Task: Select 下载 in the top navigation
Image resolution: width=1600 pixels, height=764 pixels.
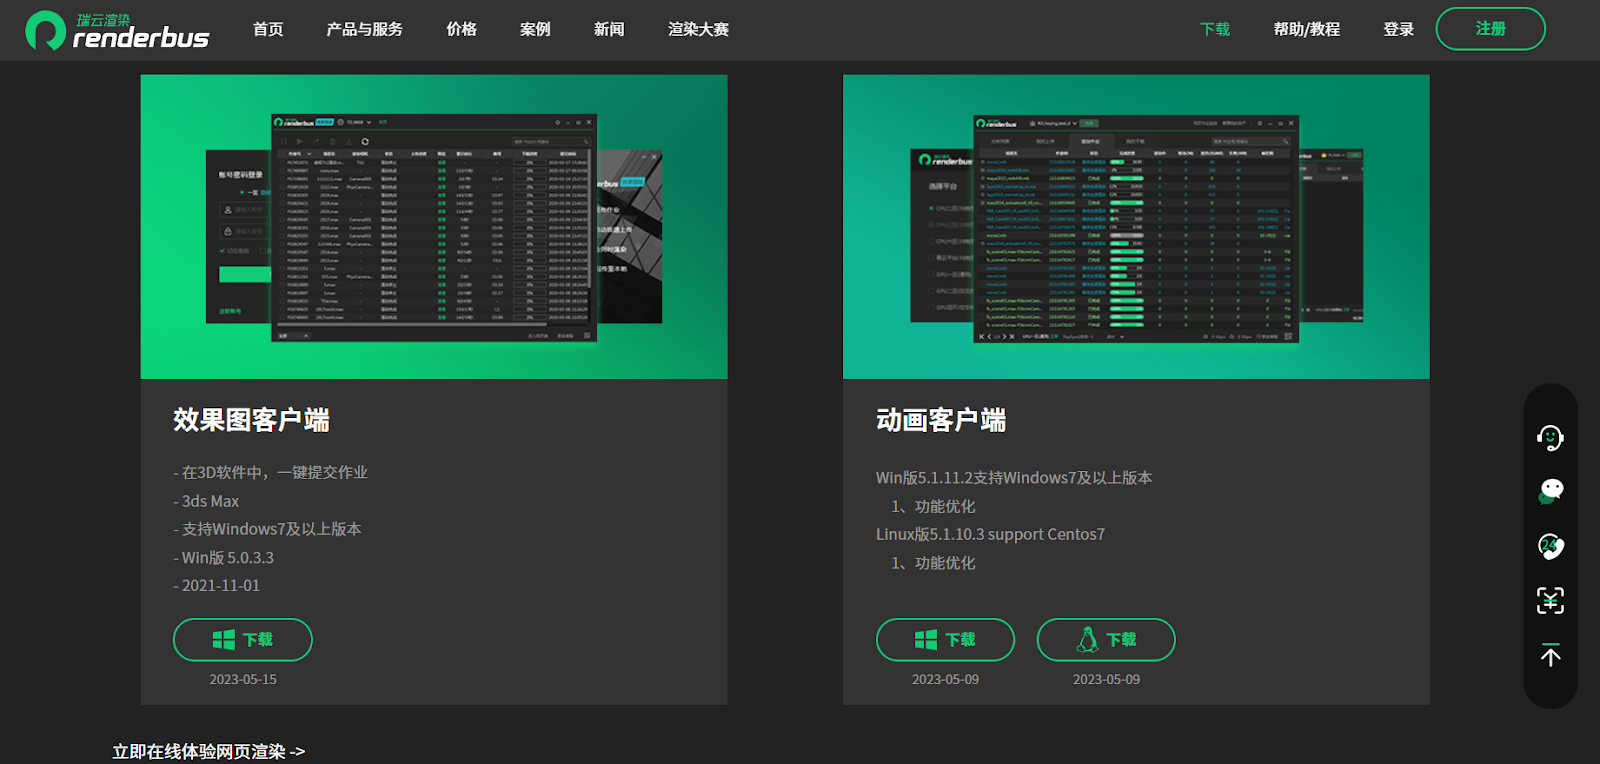Action: click(x=1215, y=29)
